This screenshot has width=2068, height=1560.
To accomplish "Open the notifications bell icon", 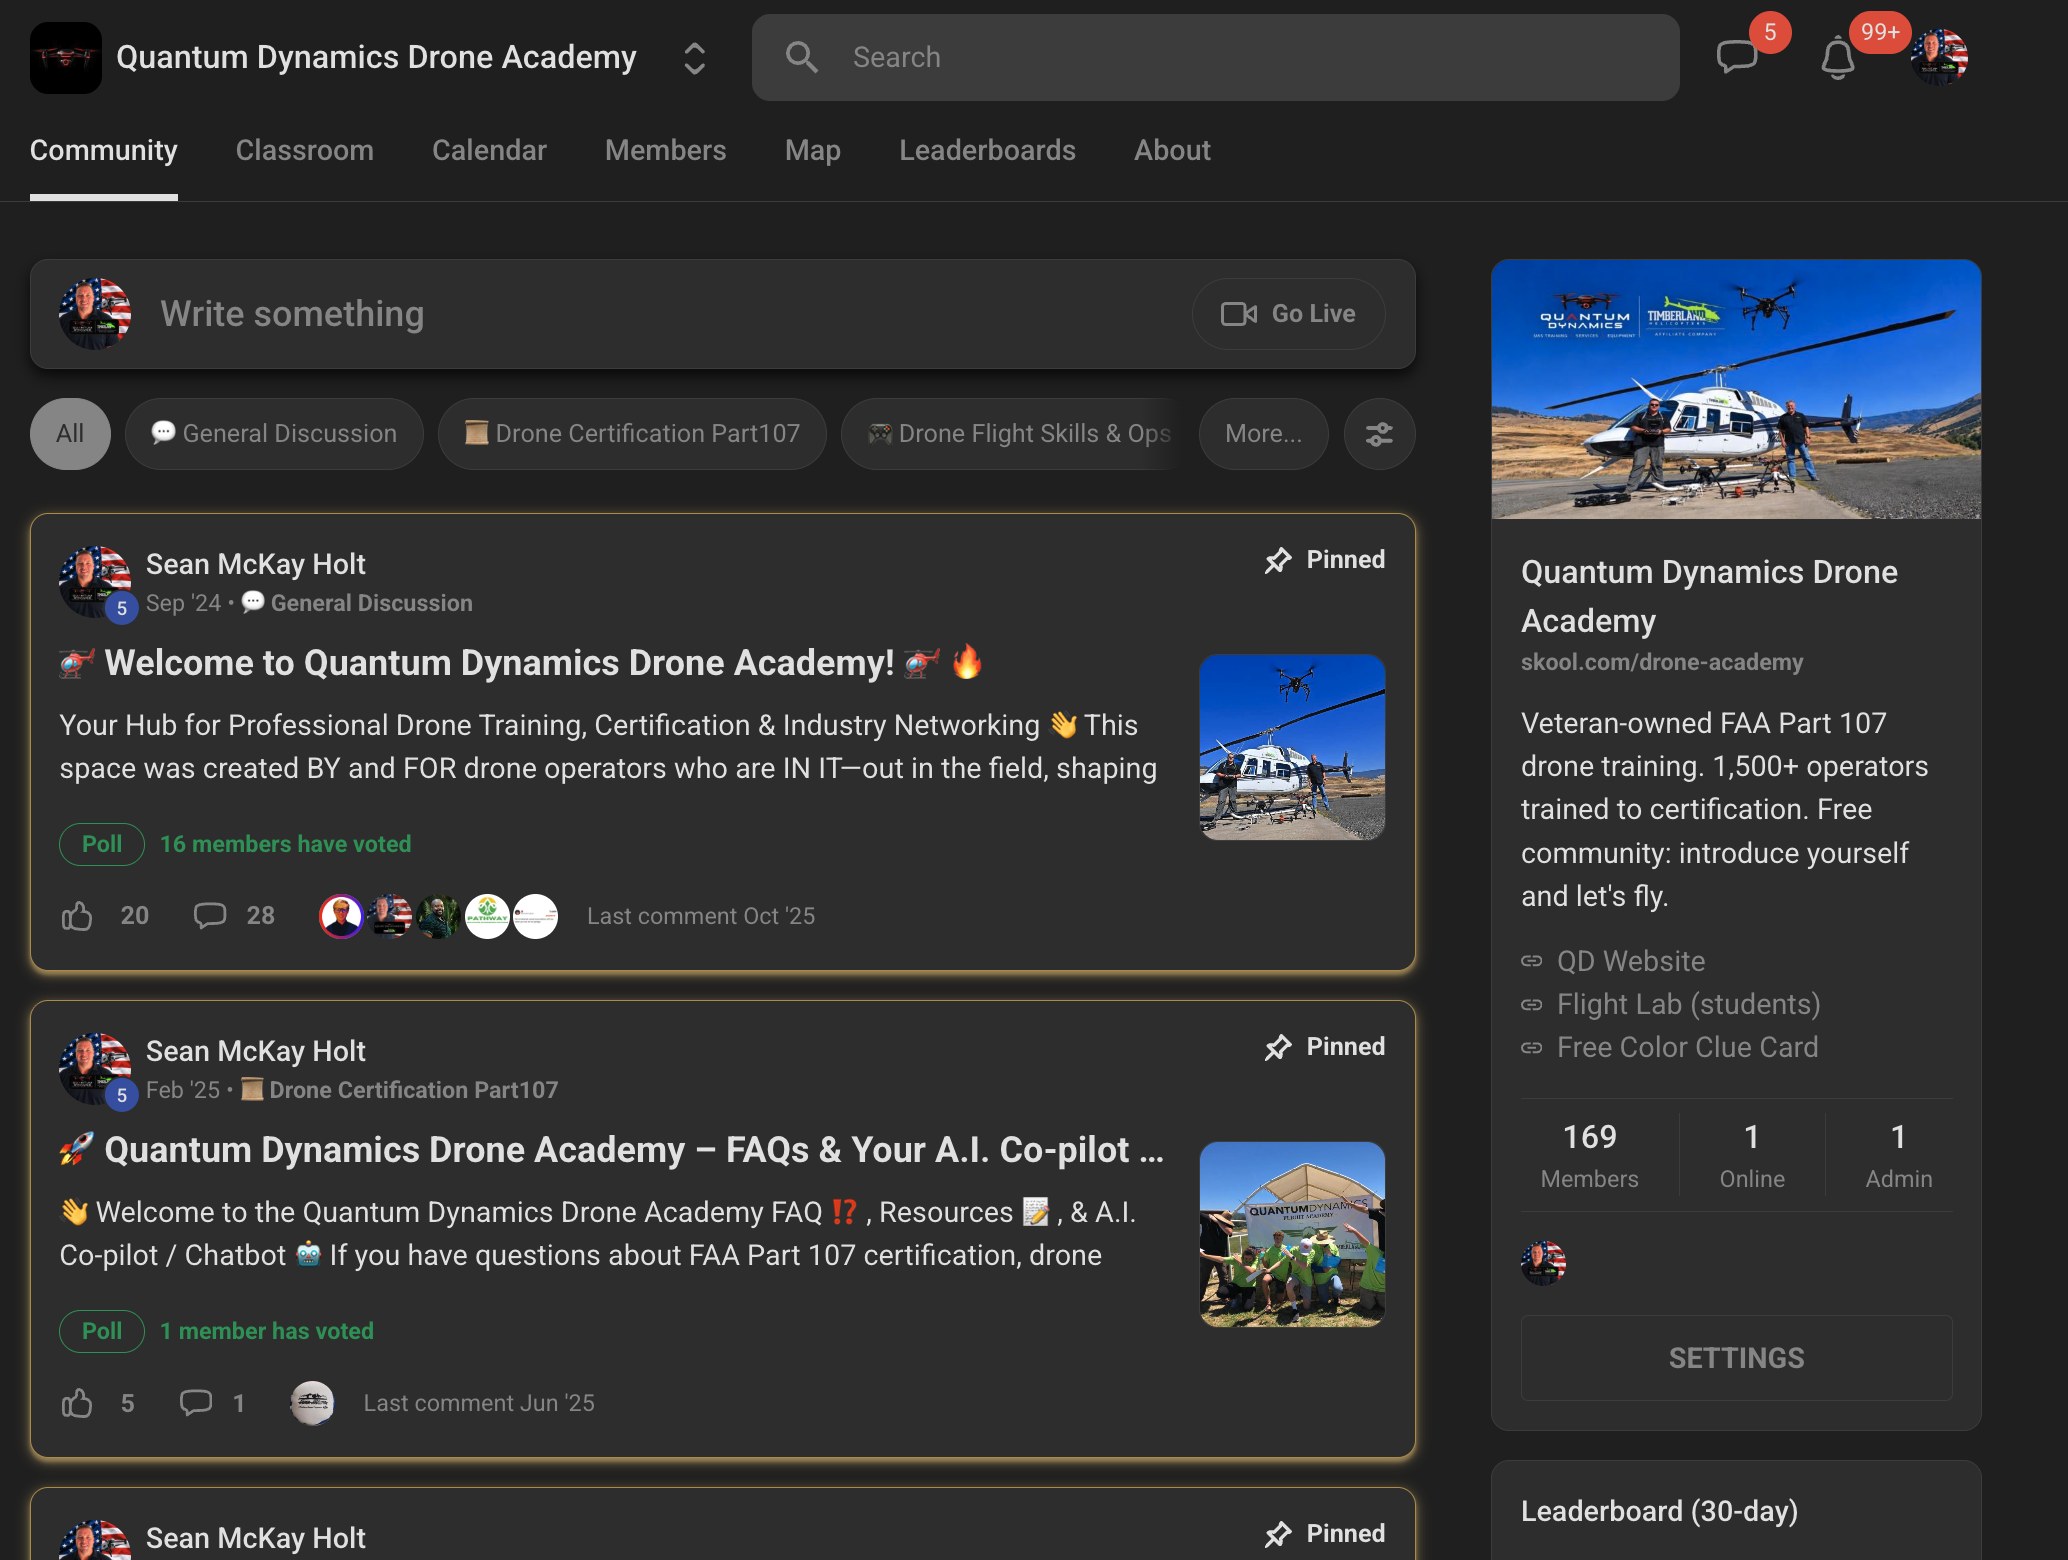I will click(1837, 58).
